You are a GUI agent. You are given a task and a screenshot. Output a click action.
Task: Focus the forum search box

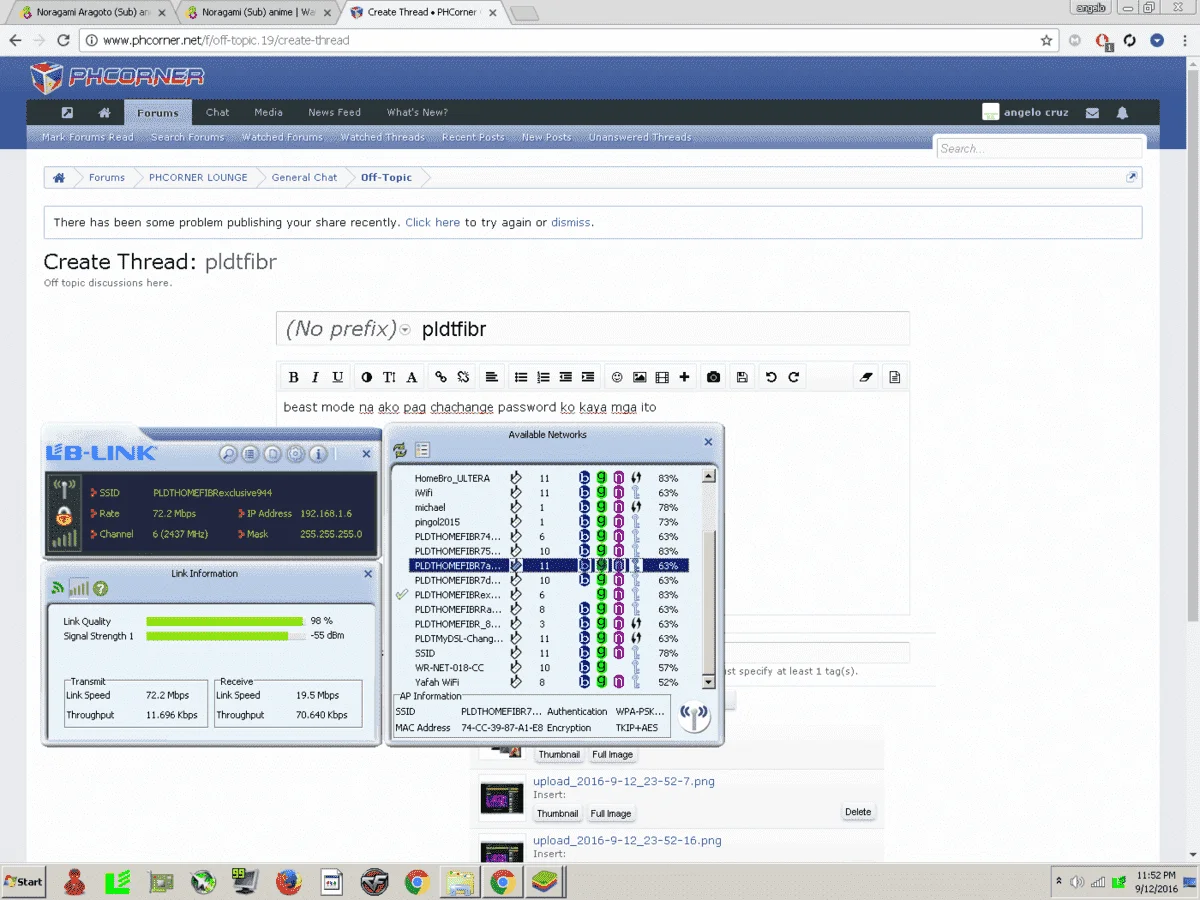point(1040,148)
